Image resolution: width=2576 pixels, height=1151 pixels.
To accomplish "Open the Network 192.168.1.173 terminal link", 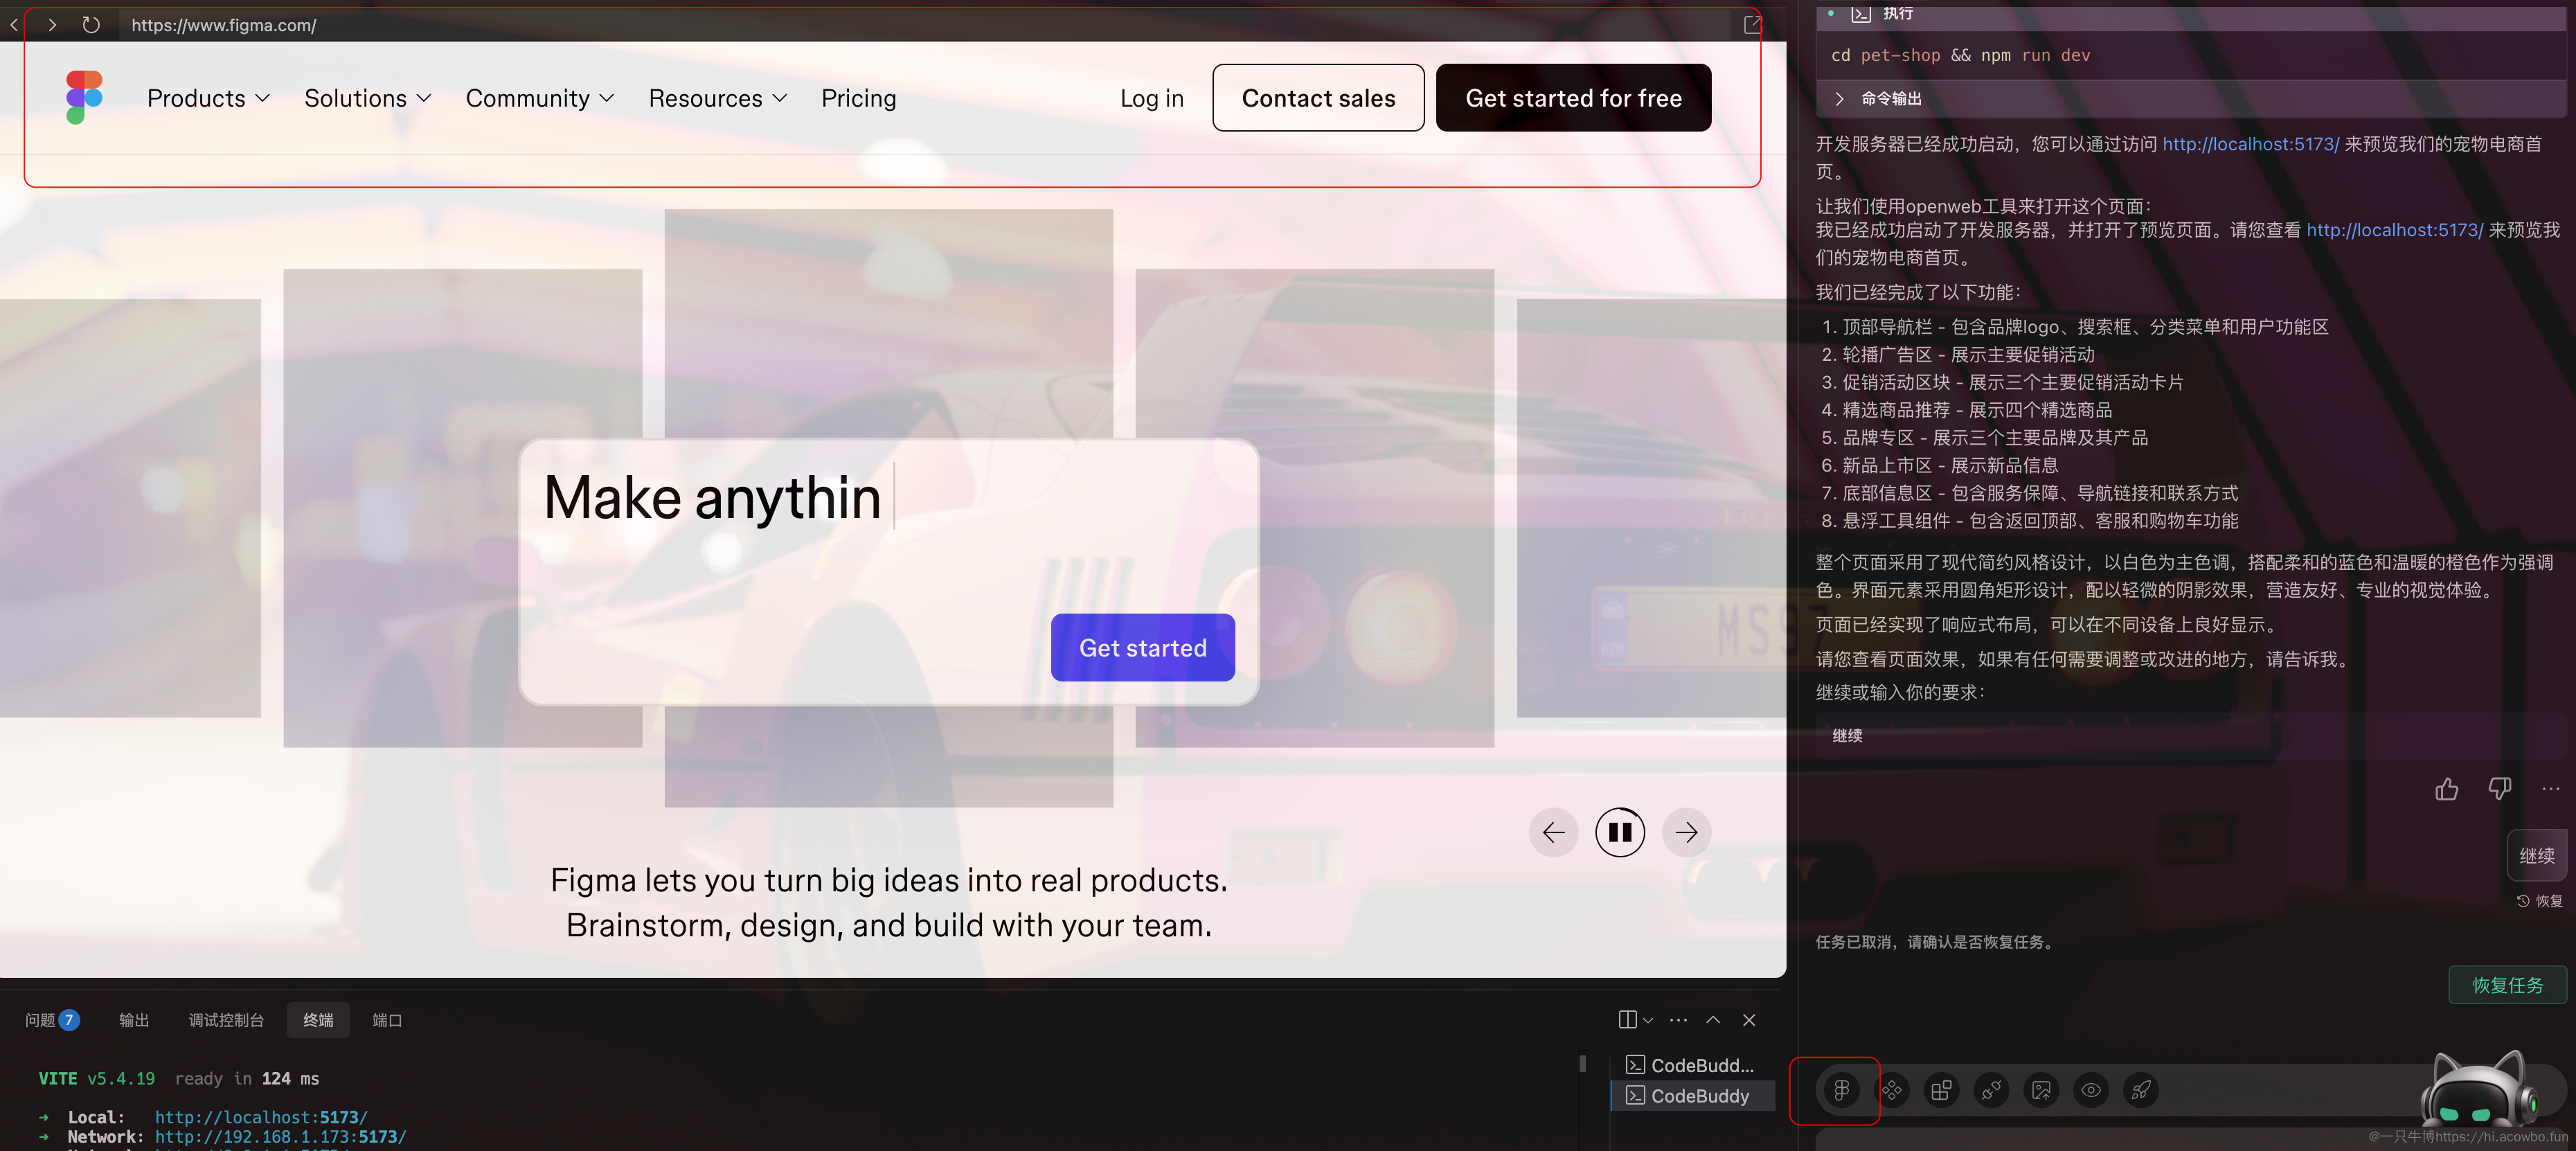I will [280, 1137].
